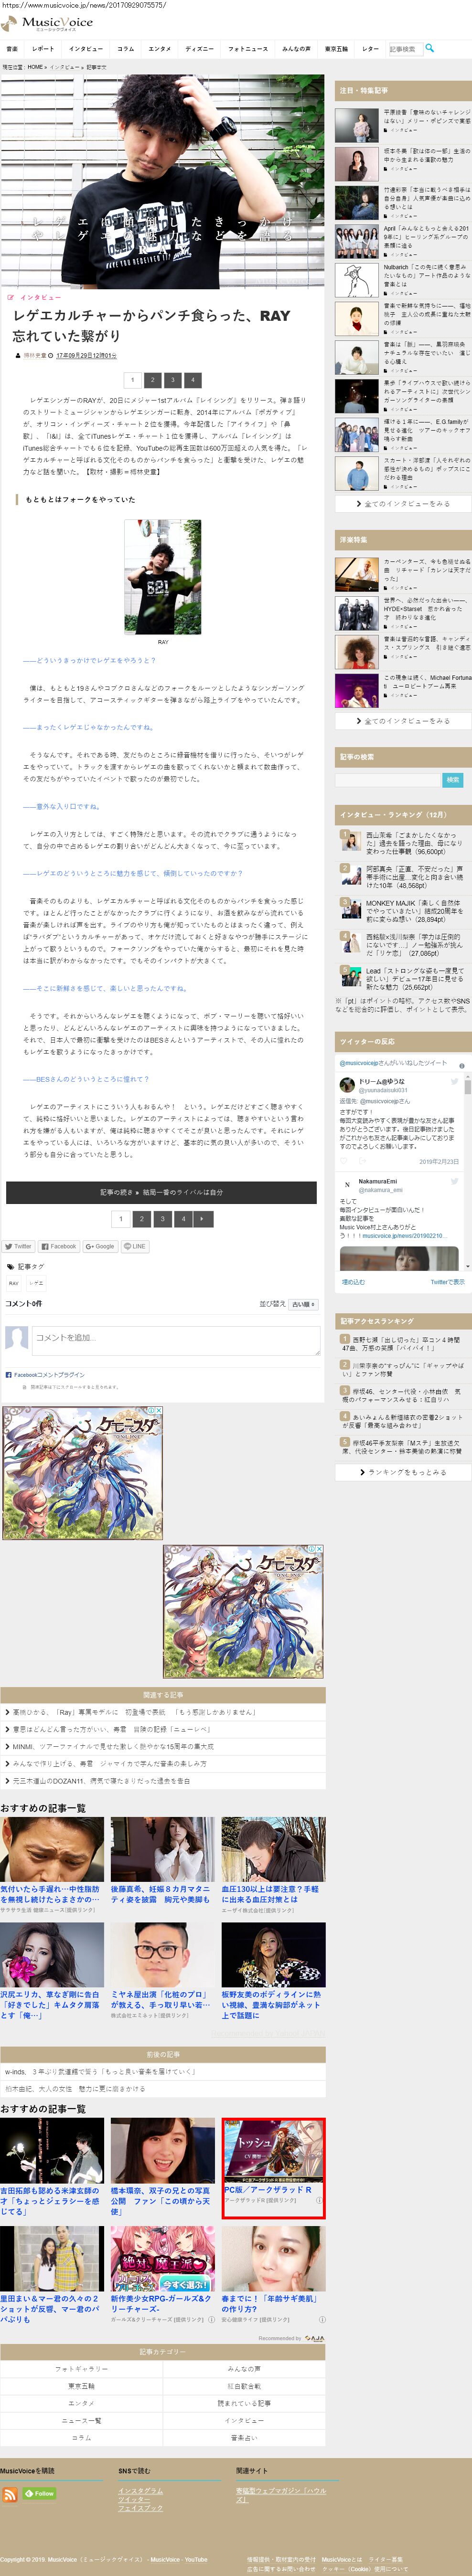472x2576 pixels.
Task: Click 記事の続き next-page banner
Action: tap(162, 1192)
